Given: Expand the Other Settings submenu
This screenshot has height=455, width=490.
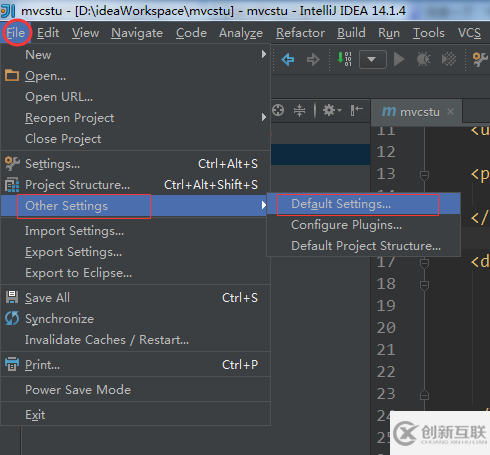Looking at the screenshot, I should [135, 206].
